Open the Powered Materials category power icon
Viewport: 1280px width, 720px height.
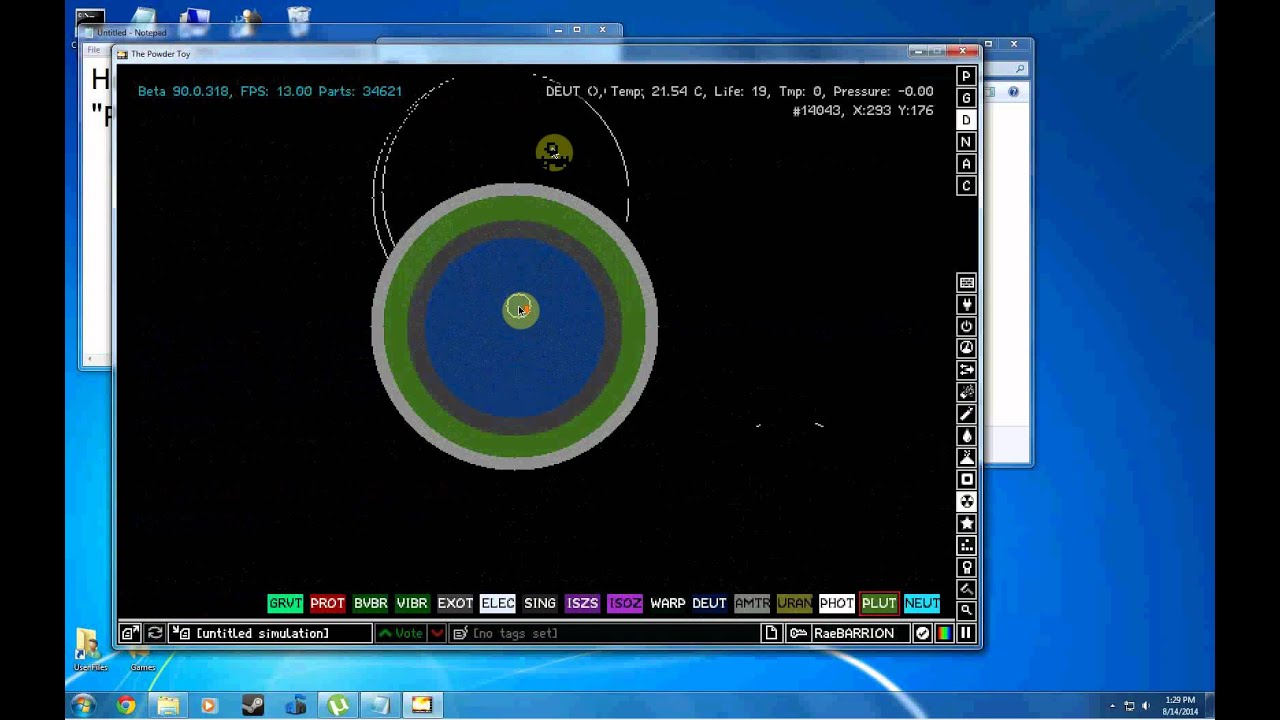(966, 326)
